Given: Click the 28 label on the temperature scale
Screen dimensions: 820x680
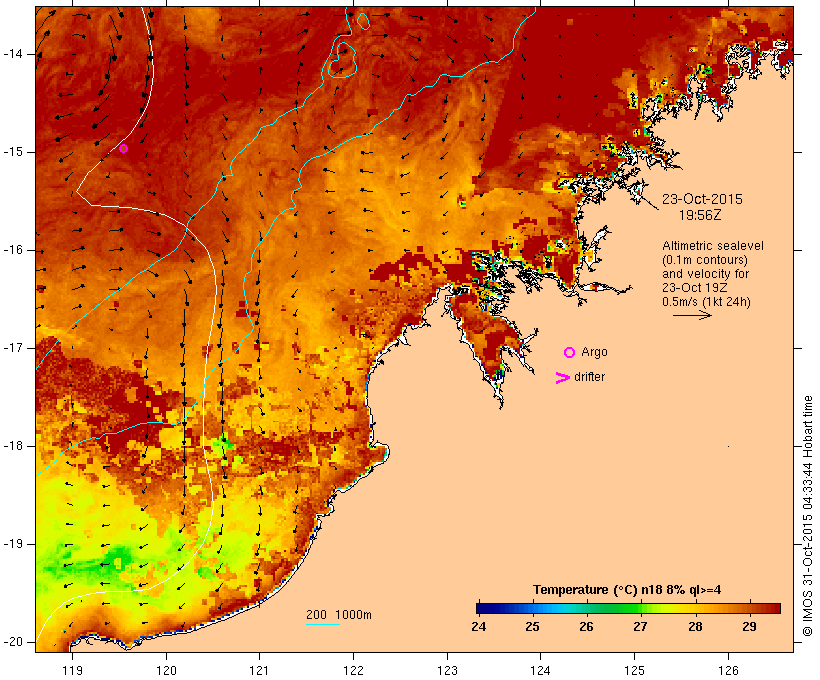Looking at the screenshot, I should click(x=695, y=626).
